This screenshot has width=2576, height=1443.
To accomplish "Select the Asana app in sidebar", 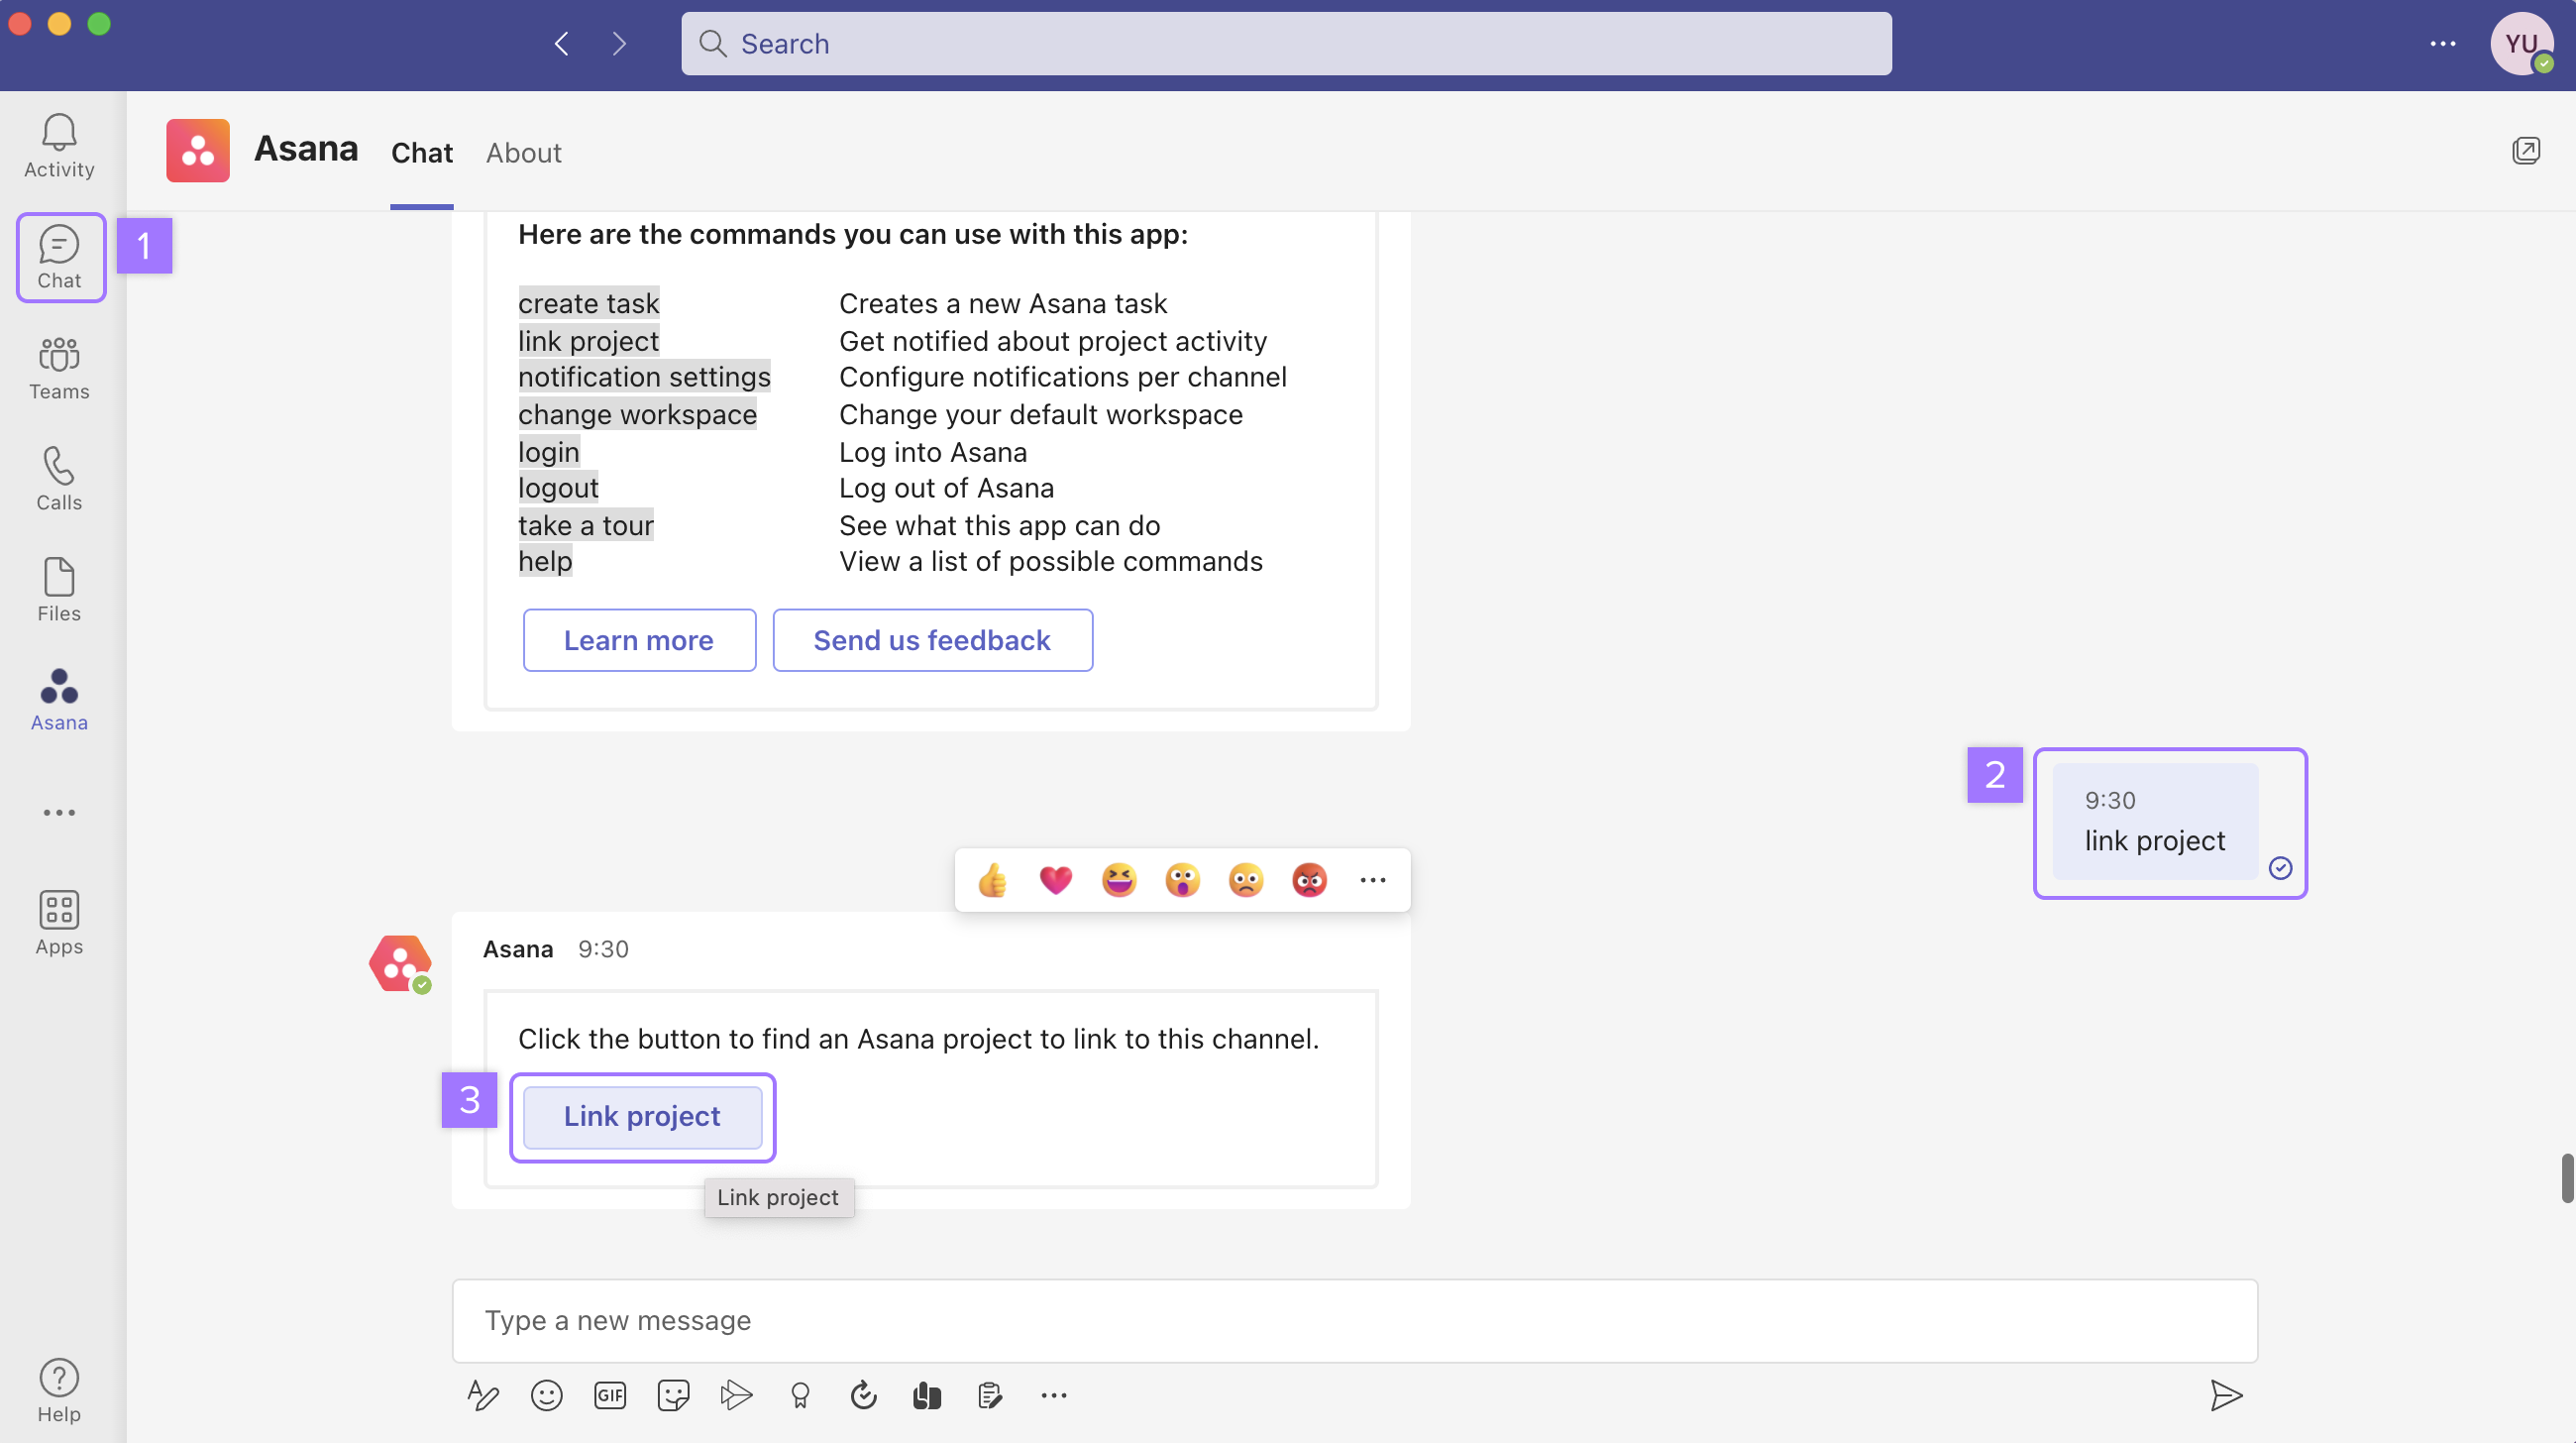I will click(59, 700).
